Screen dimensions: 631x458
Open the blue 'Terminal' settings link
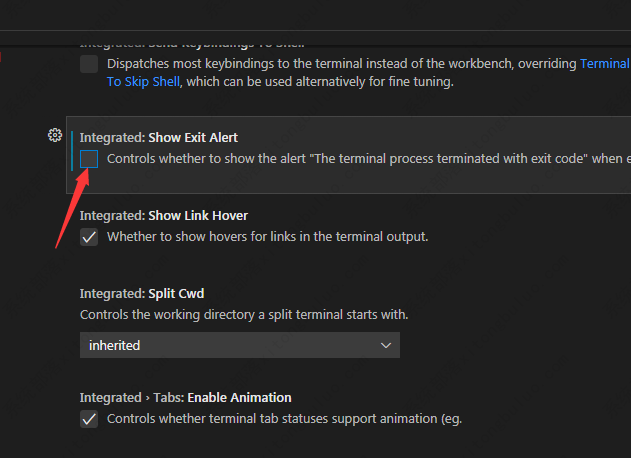coord(605,63)
